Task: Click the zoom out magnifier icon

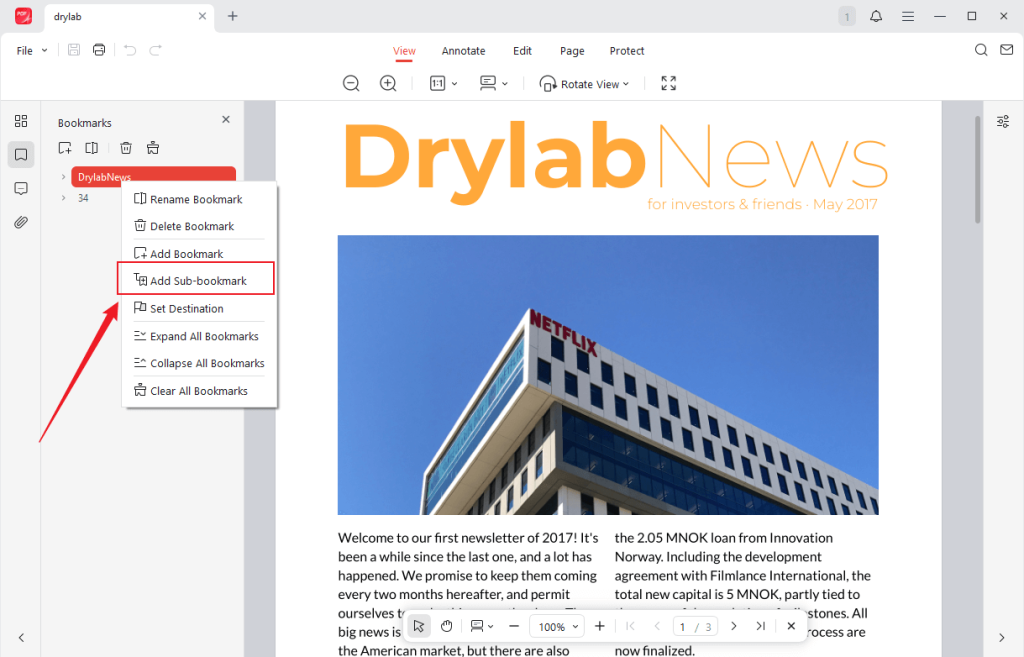Action: point(351,84)
